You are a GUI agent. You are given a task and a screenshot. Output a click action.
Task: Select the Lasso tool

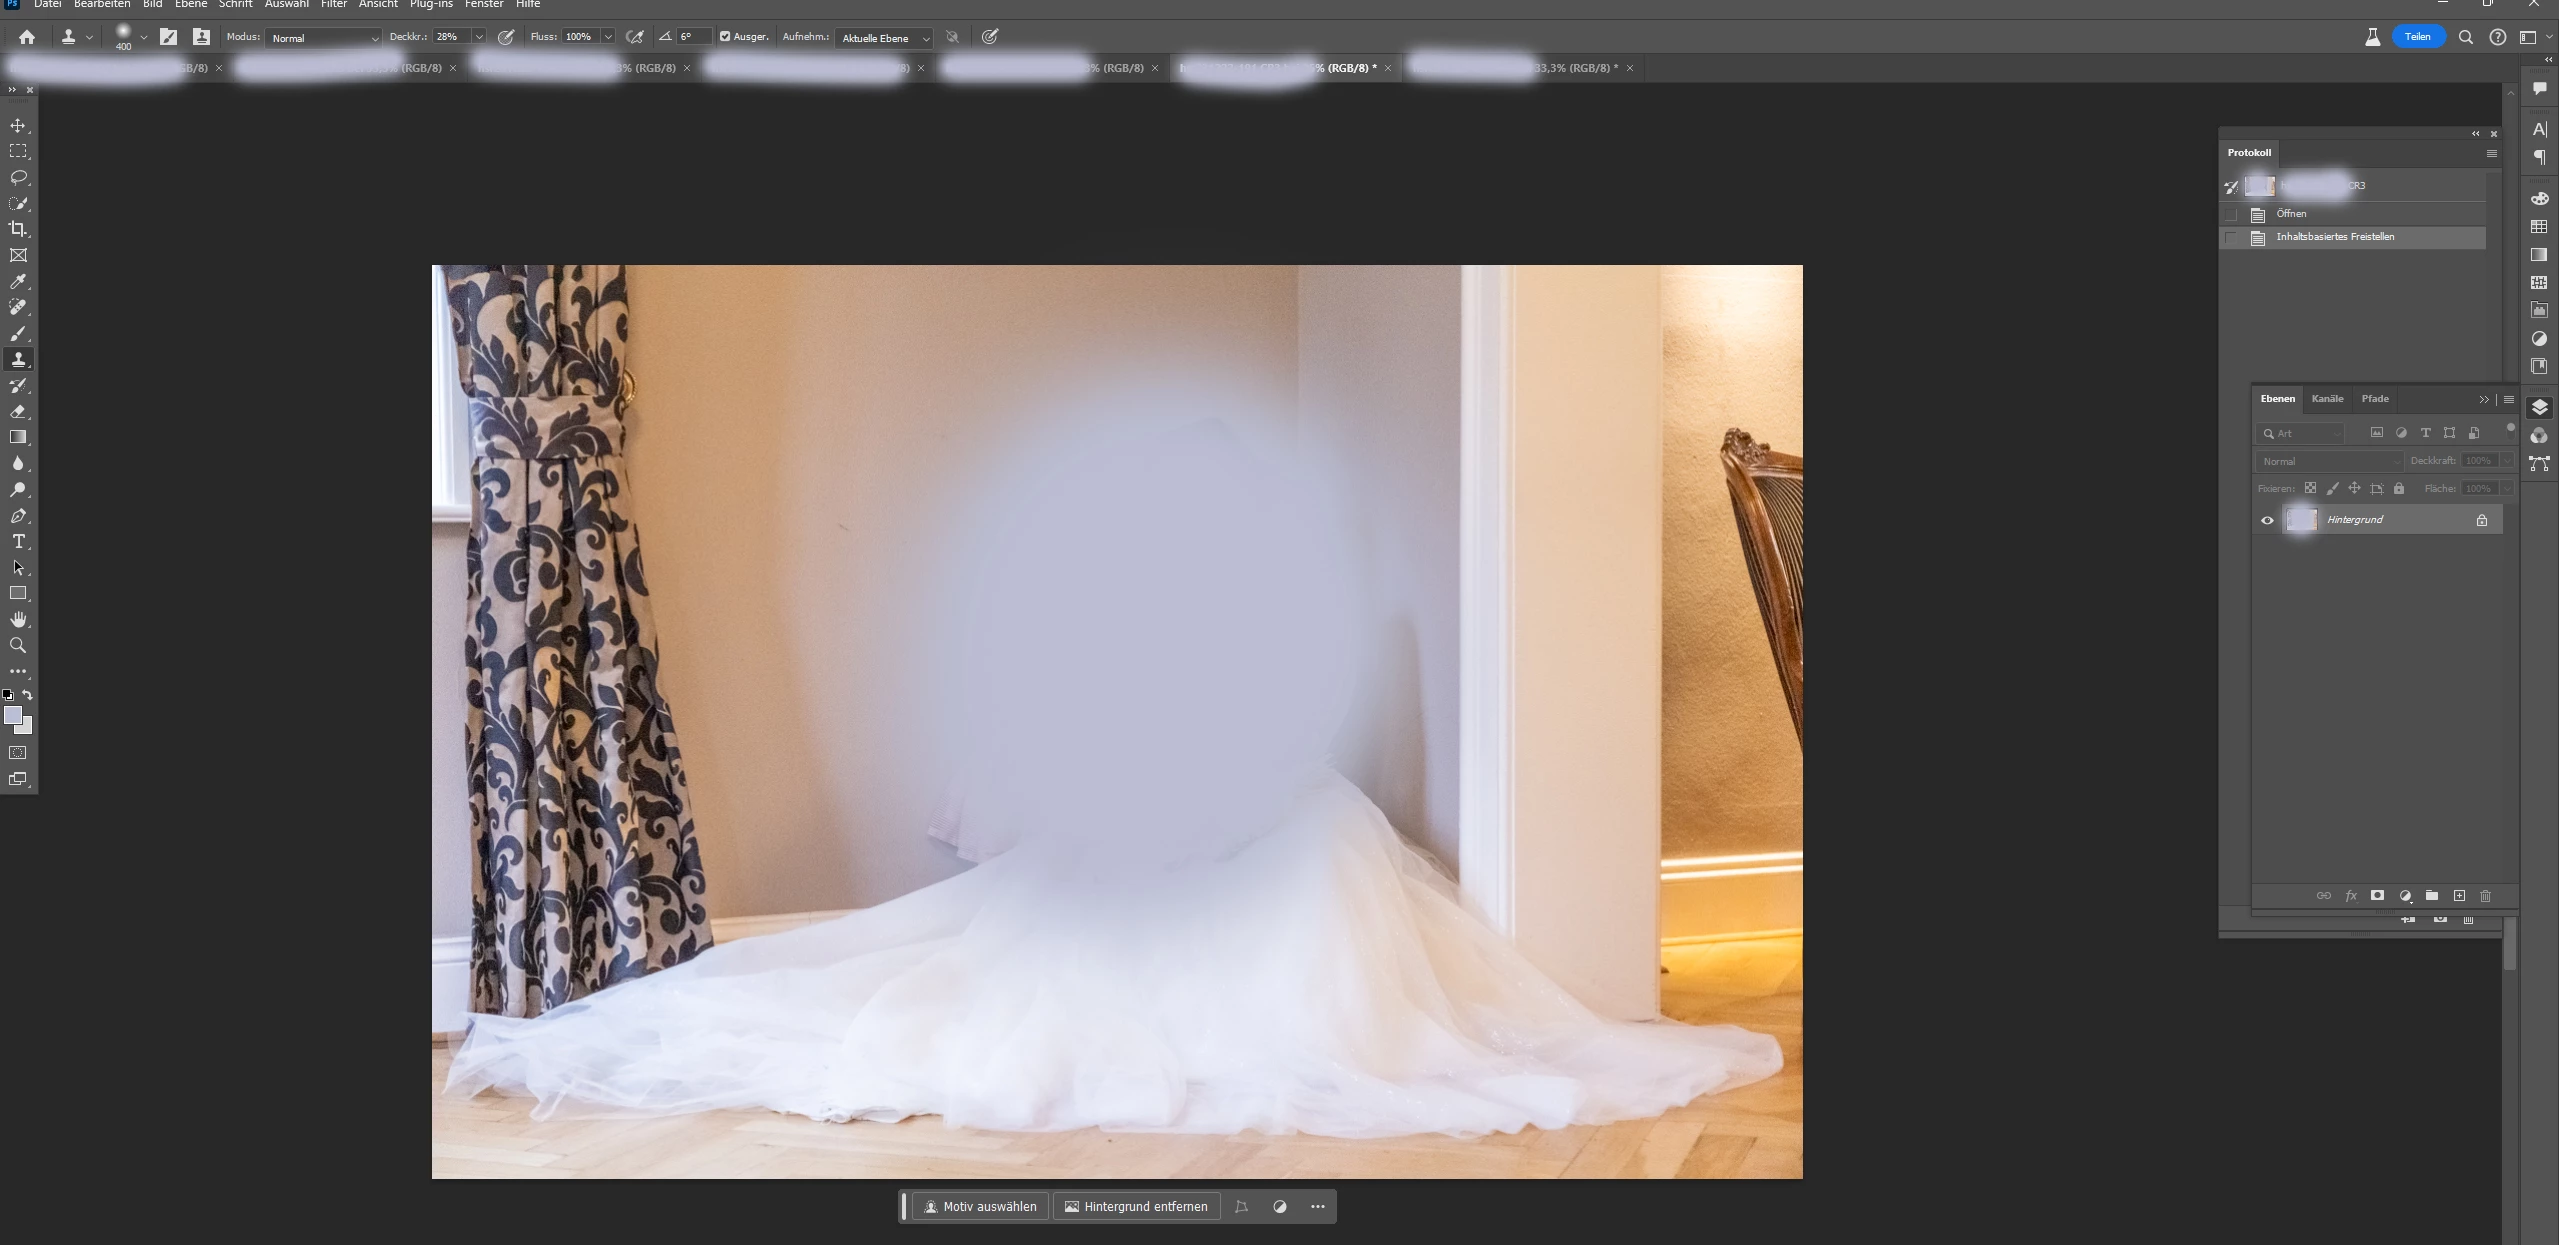click(x=18, y=178)
